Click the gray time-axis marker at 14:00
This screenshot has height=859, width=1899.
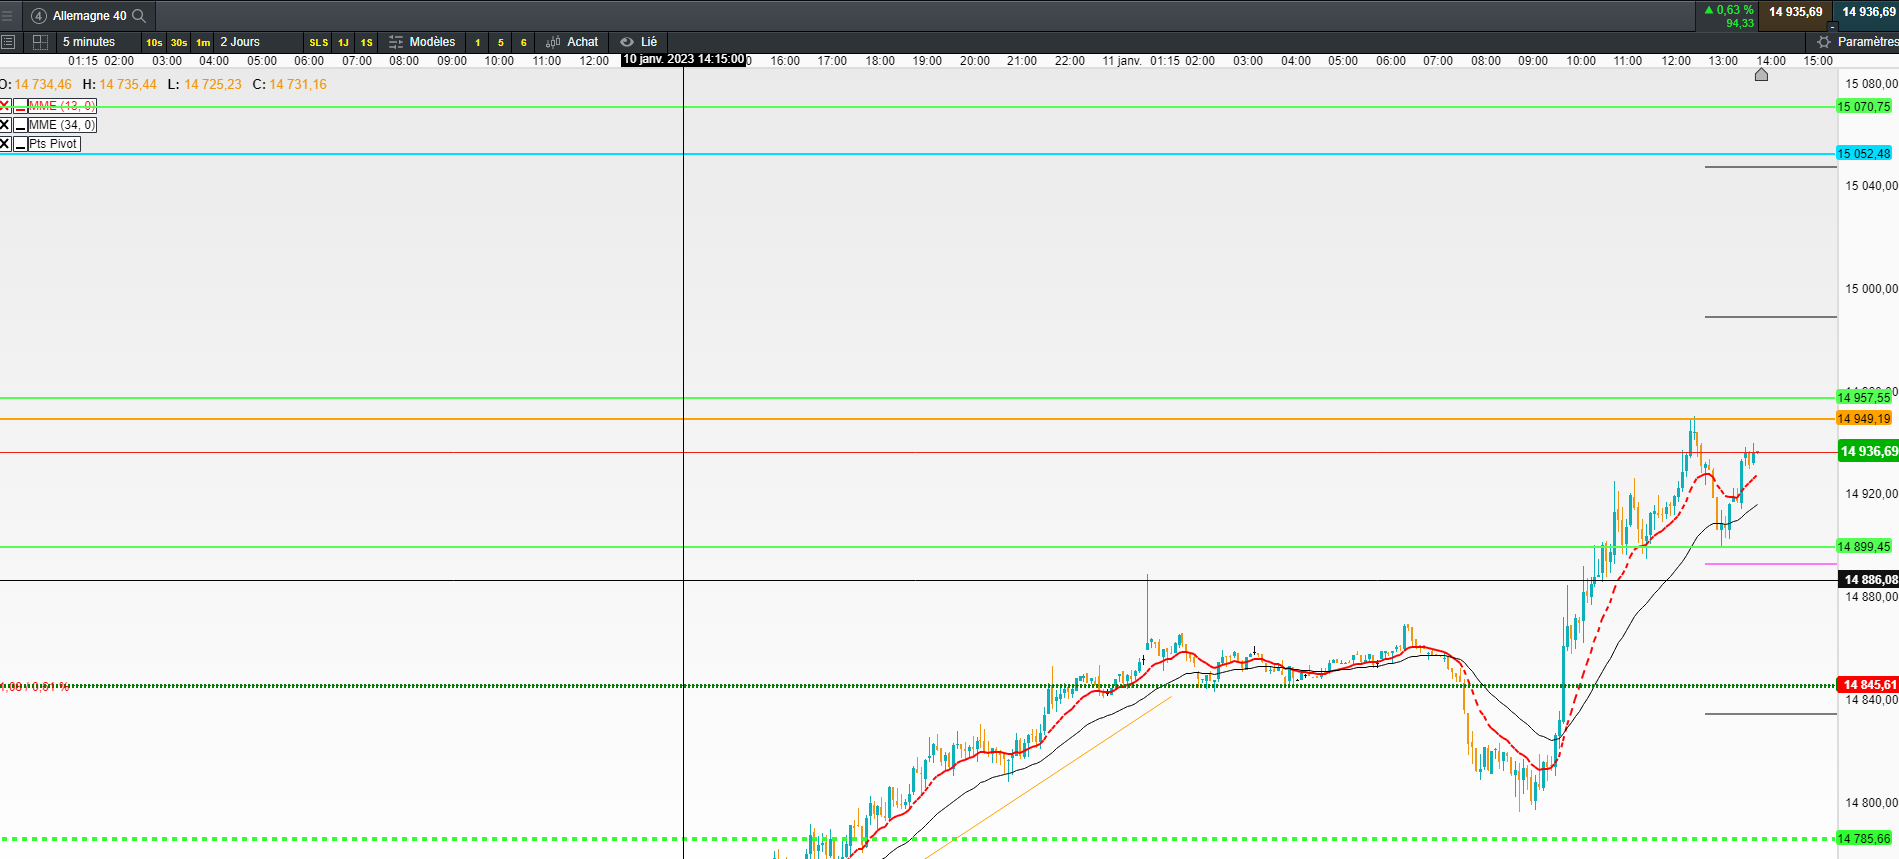(x=1762, y=74)
